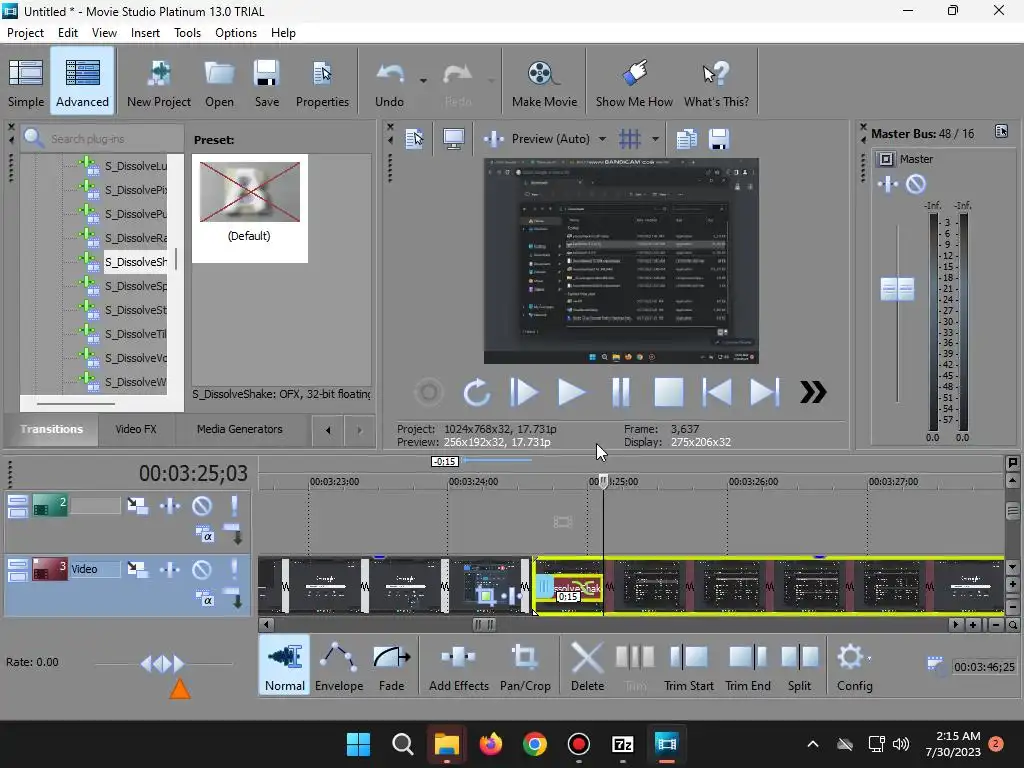Click the Make Movie button
Image resolution: width=1024 pixels, height=768 pixels.
click(x=544, y=82)
